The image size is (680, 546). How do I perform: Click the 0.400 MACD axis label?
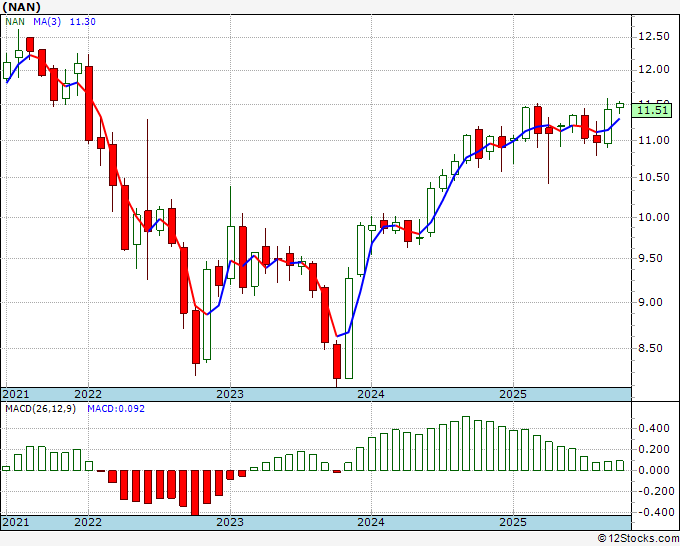coord(654,428)
